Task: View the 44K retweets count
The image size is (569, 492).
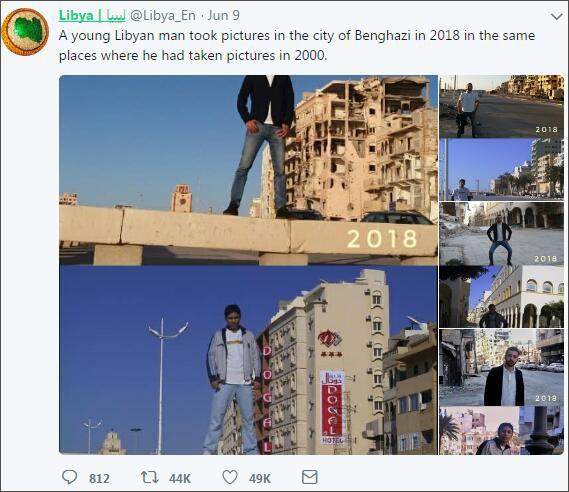Action: point(180,478)
